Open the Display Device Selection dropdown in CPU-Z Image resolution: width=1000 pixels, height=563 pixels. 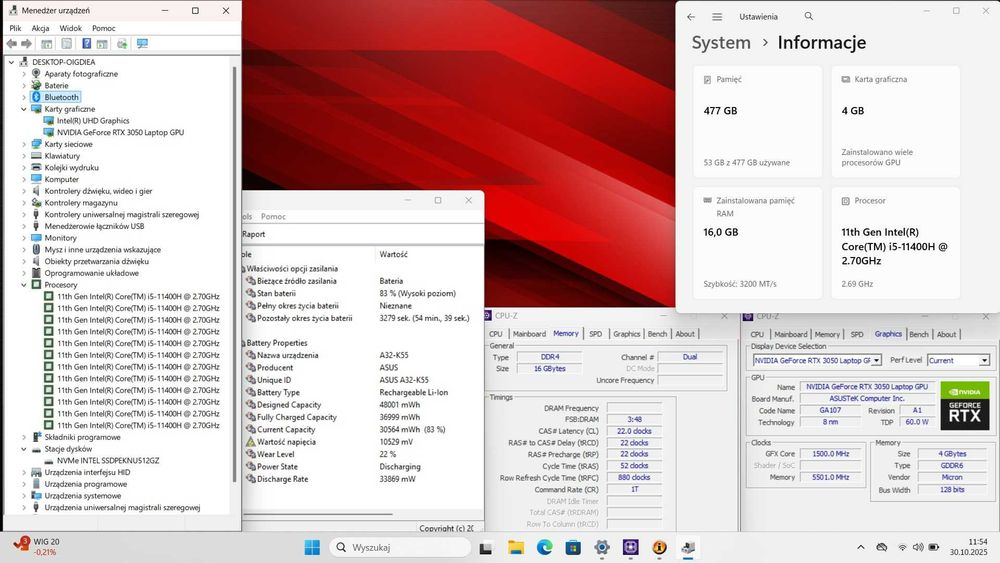(x=876, y=361)
